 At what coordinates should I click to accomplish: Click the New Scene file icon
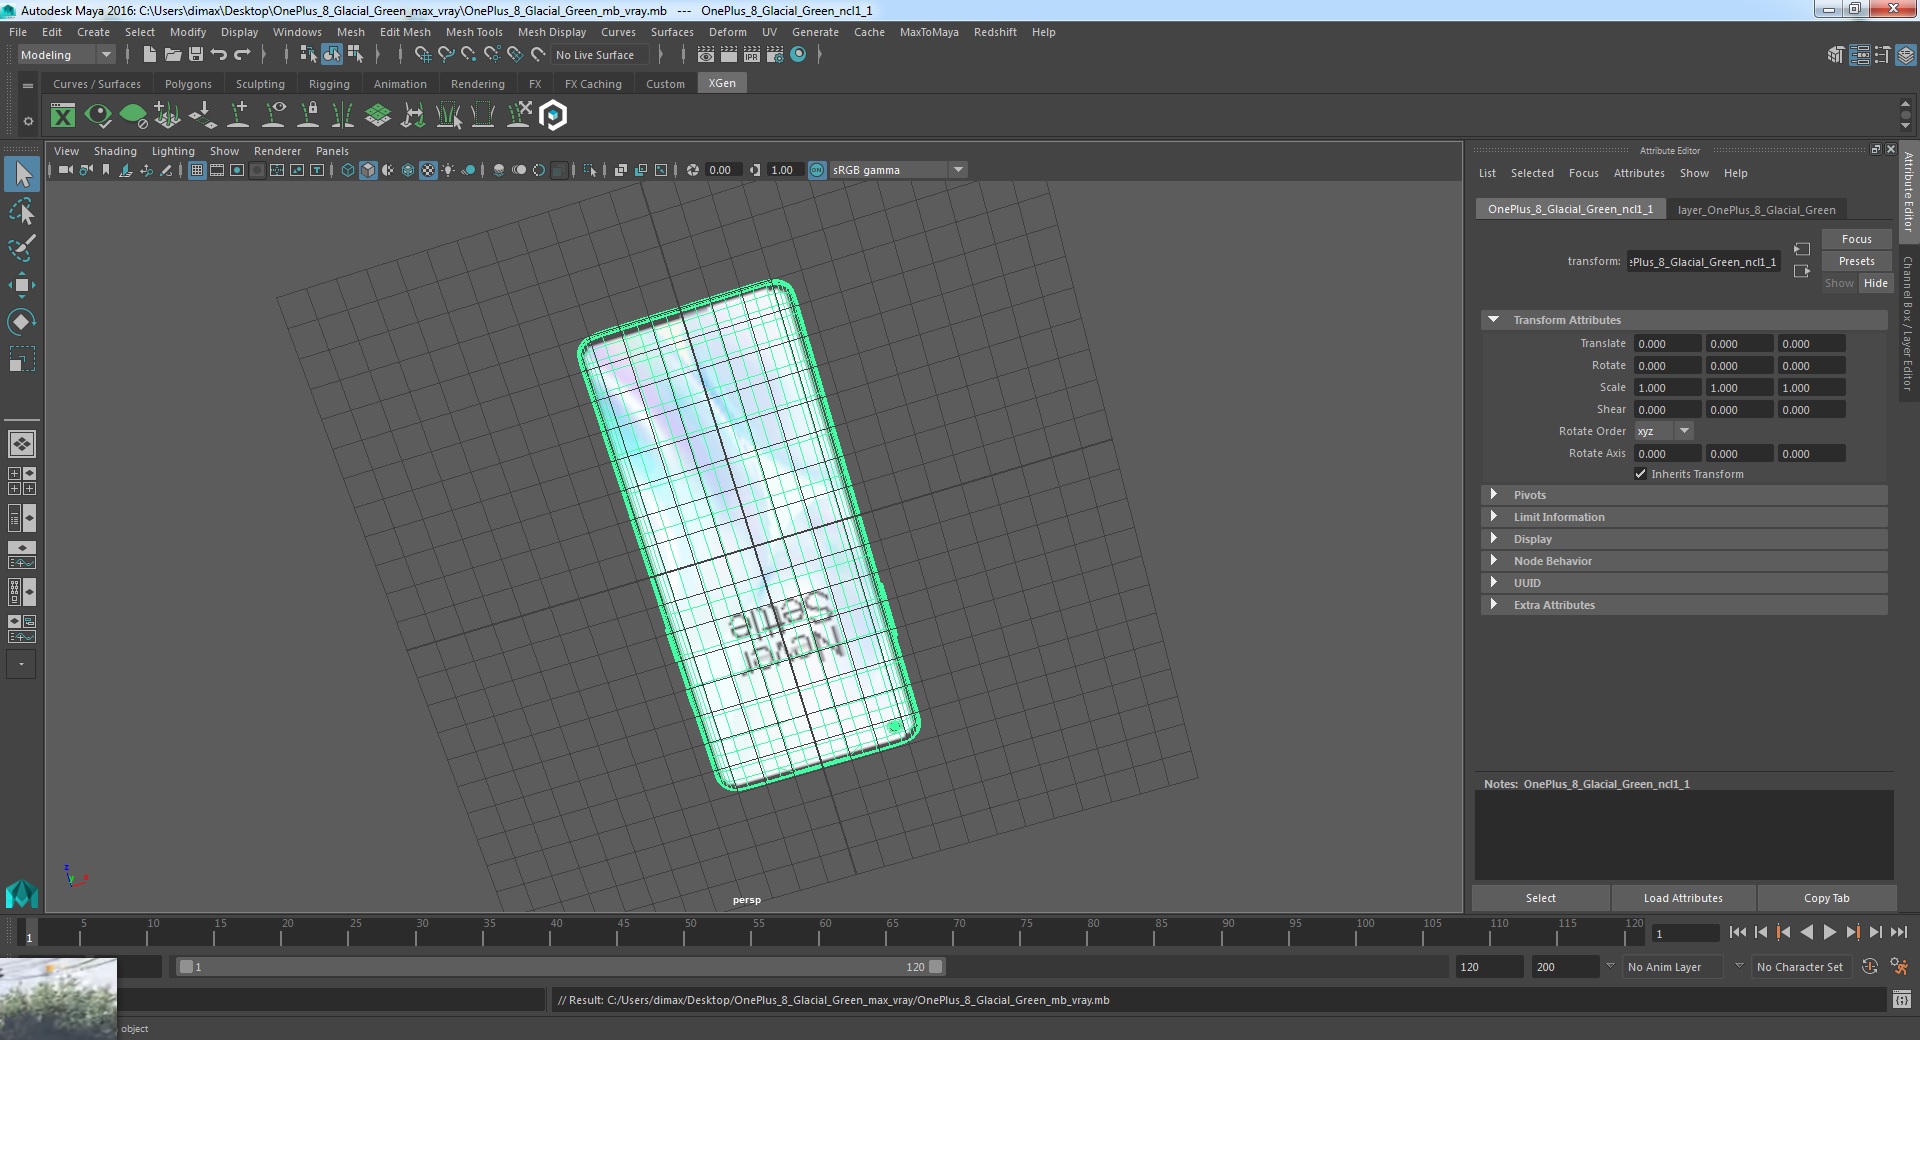tap(149, 55)
